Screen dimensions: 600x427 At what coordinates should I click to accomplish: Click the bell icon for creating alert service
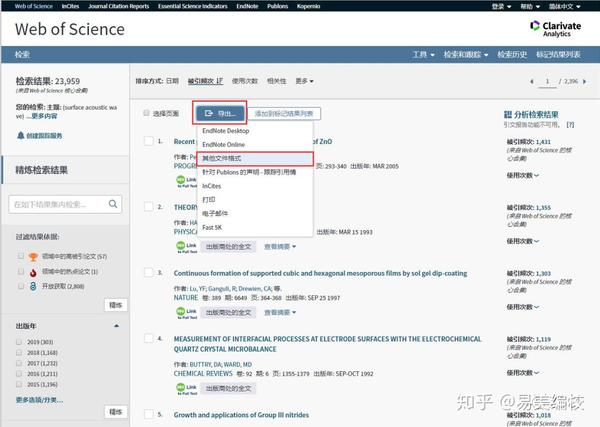[x=21, y=135]
